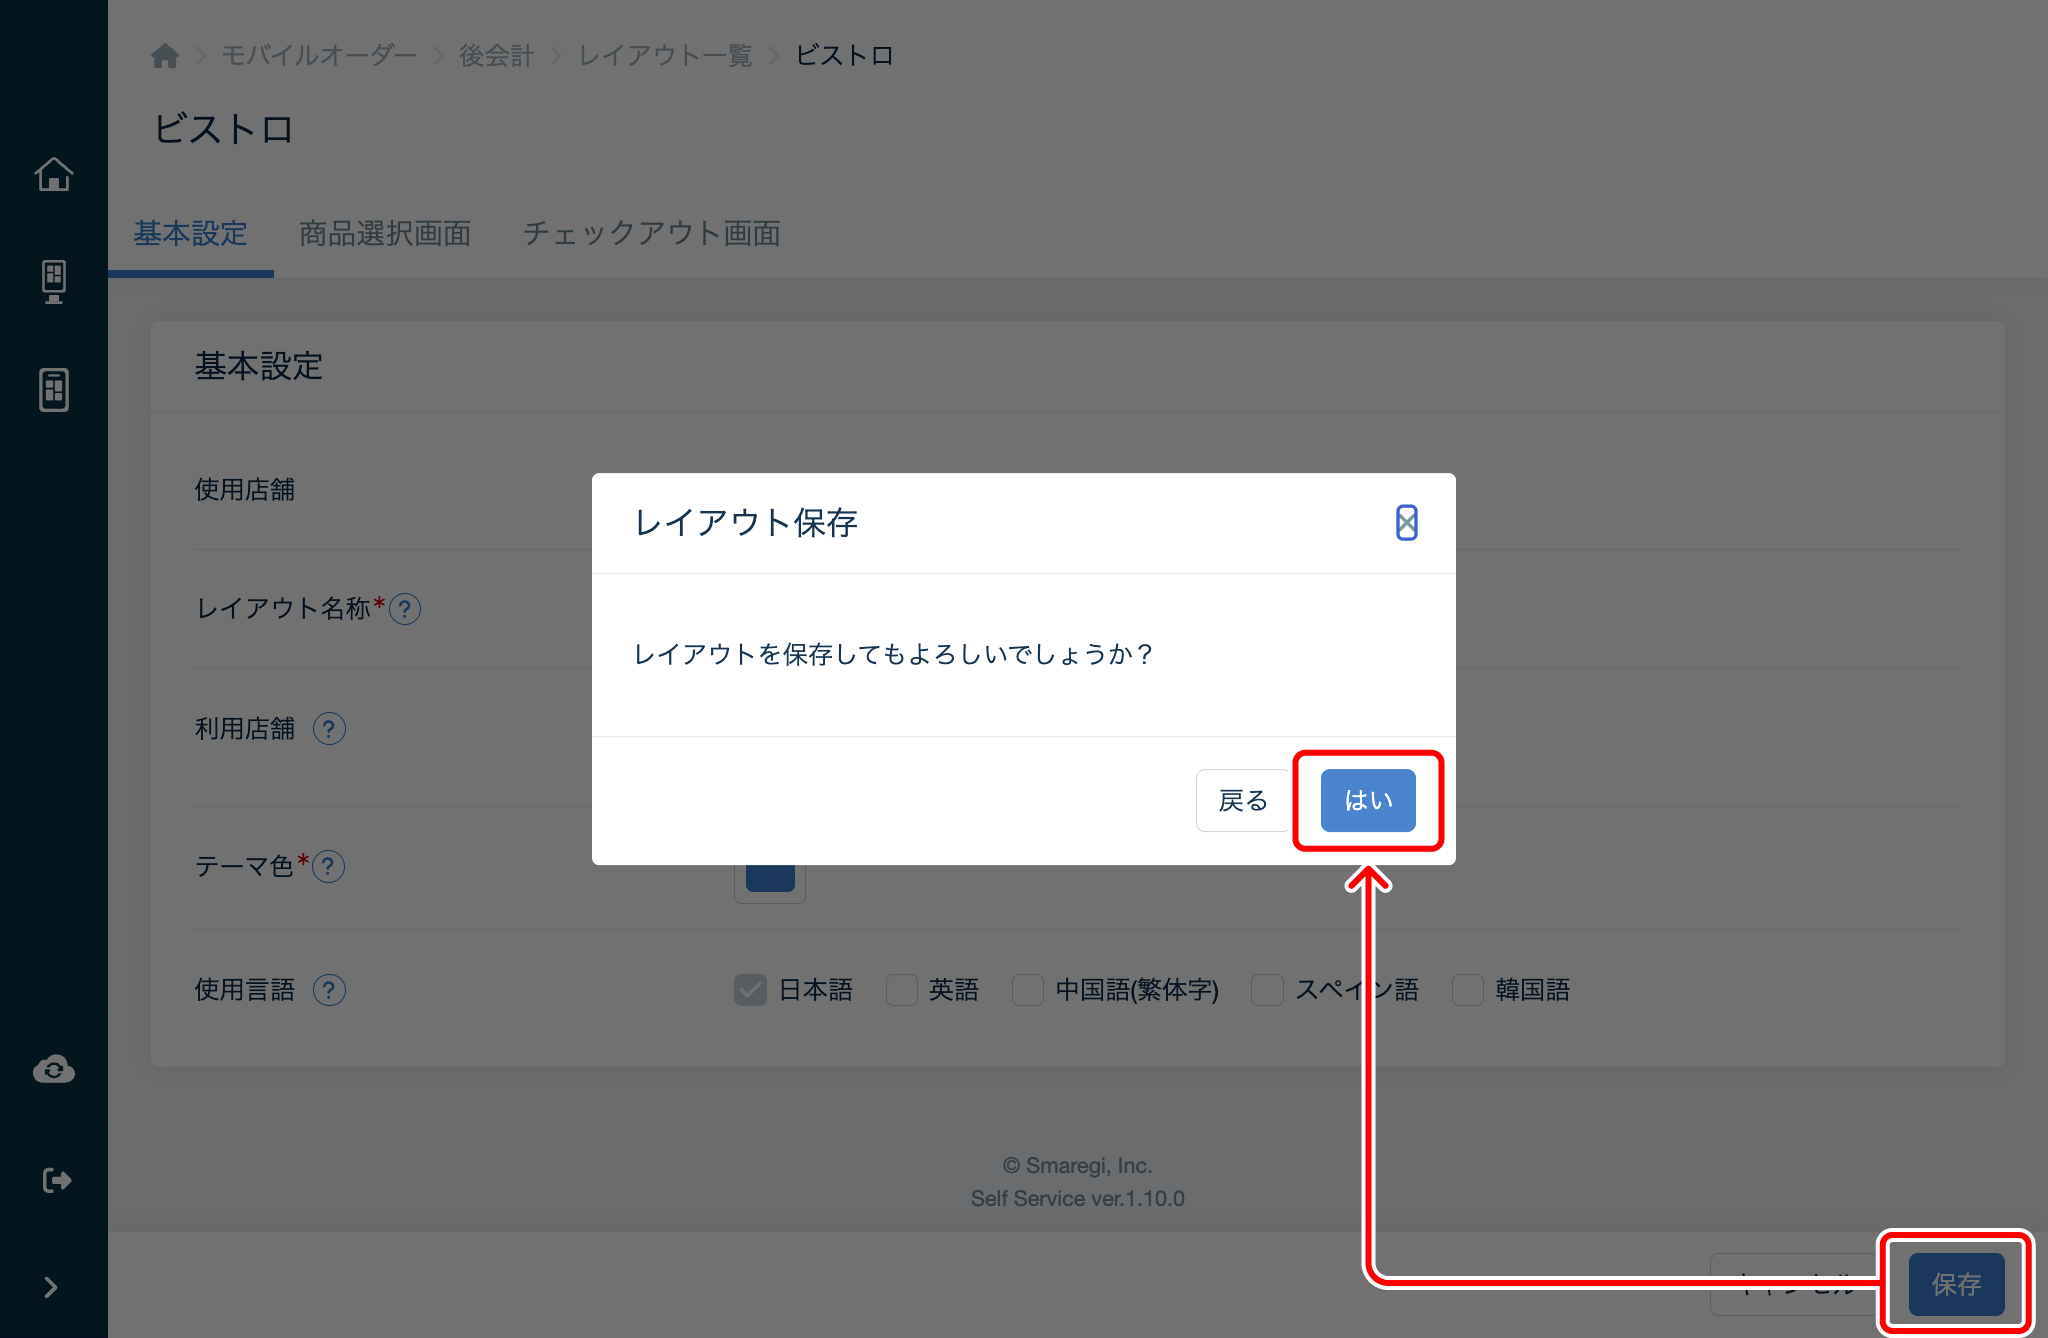Enable the 中国語(繁体字) checkbox
The width and height of the screenshot is (2048, 1338).
(x=1027, y=989)
